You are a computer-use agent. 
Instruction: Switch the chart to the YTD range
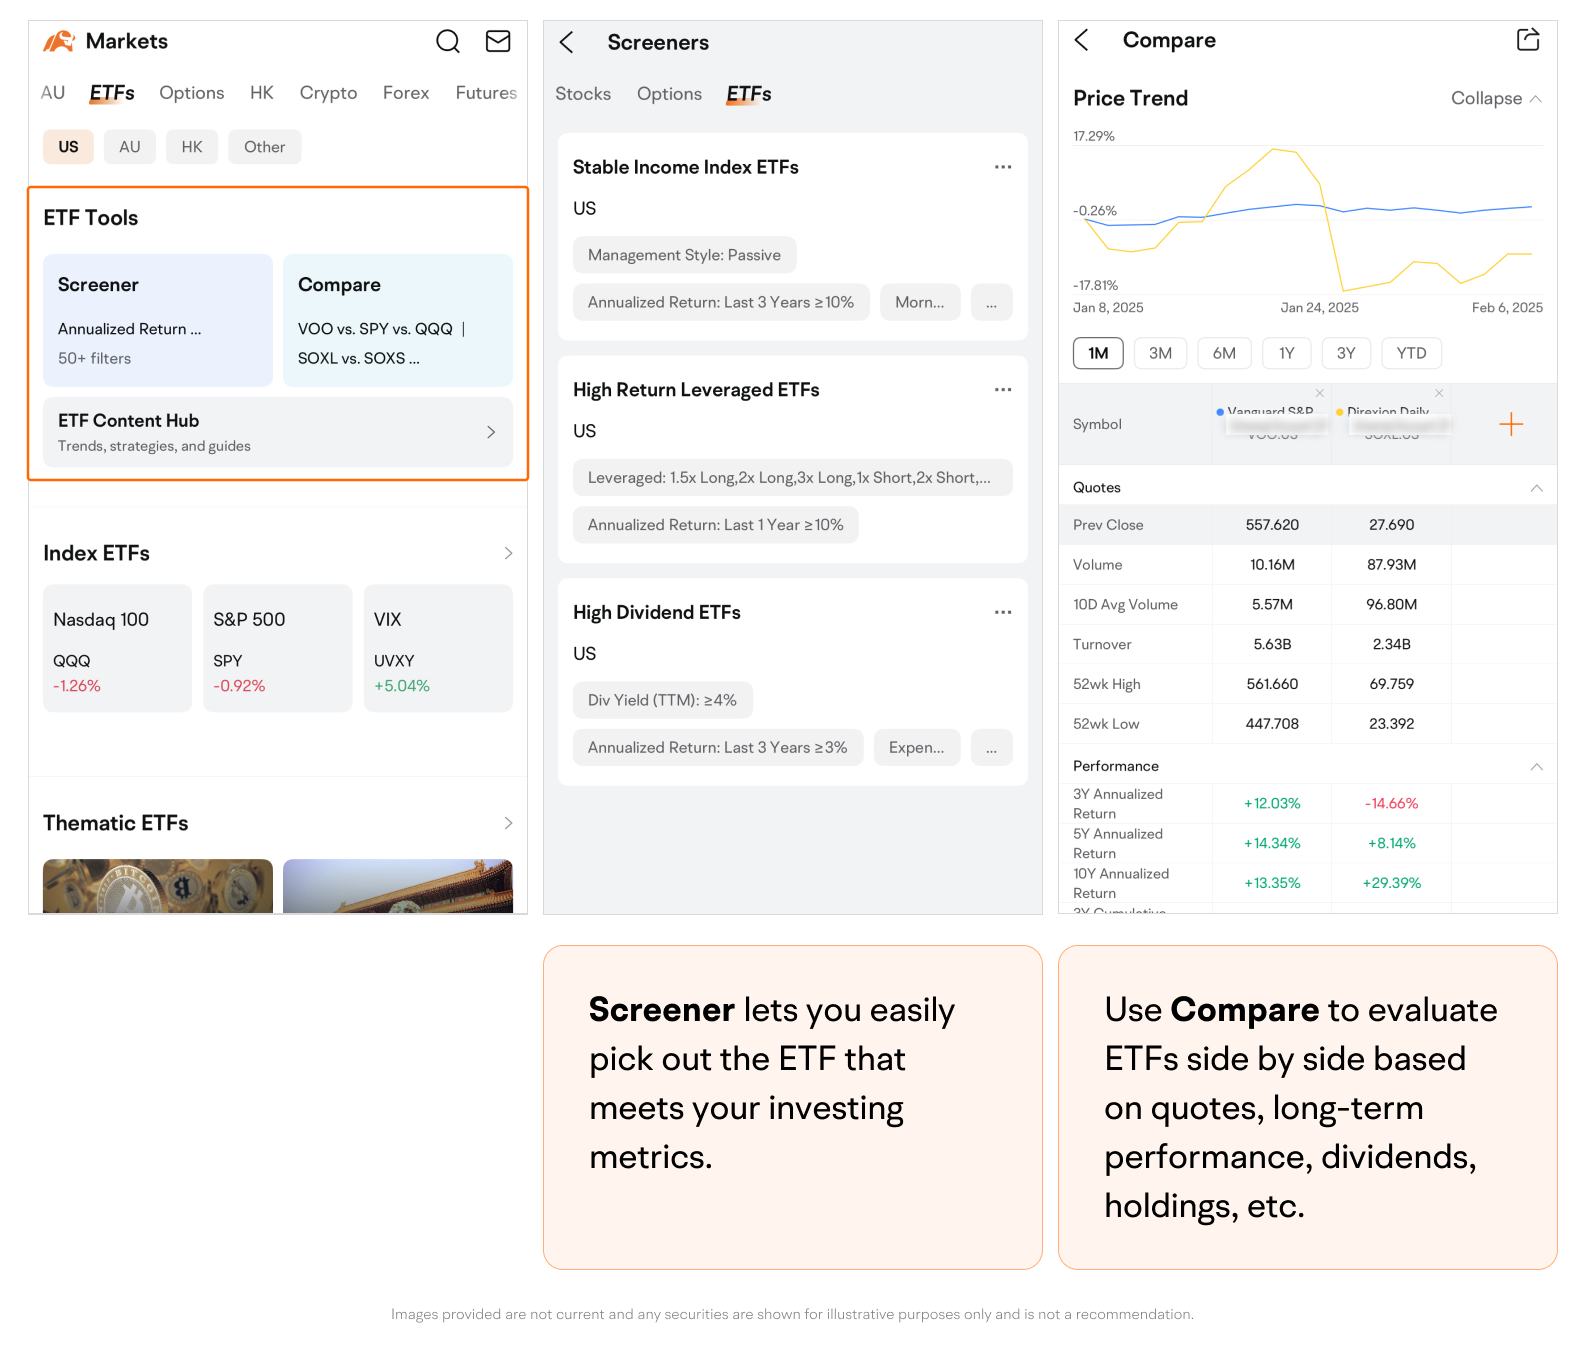click(1410, 353)
